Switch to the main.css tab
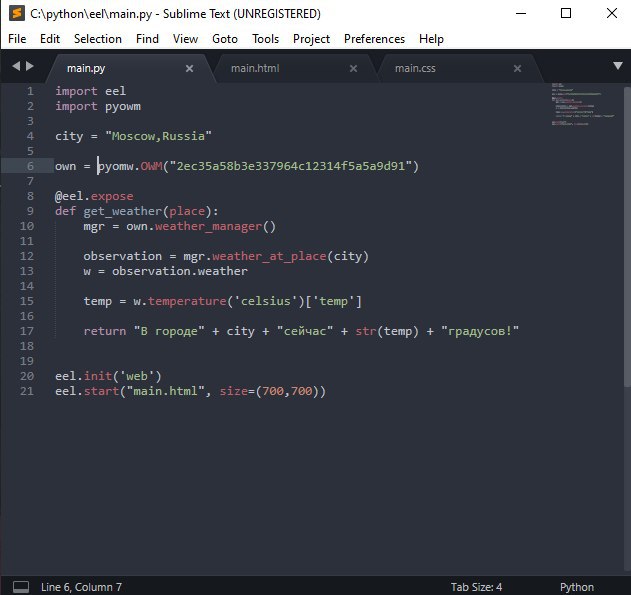The image size is (631, 595). tap(415, 68)
